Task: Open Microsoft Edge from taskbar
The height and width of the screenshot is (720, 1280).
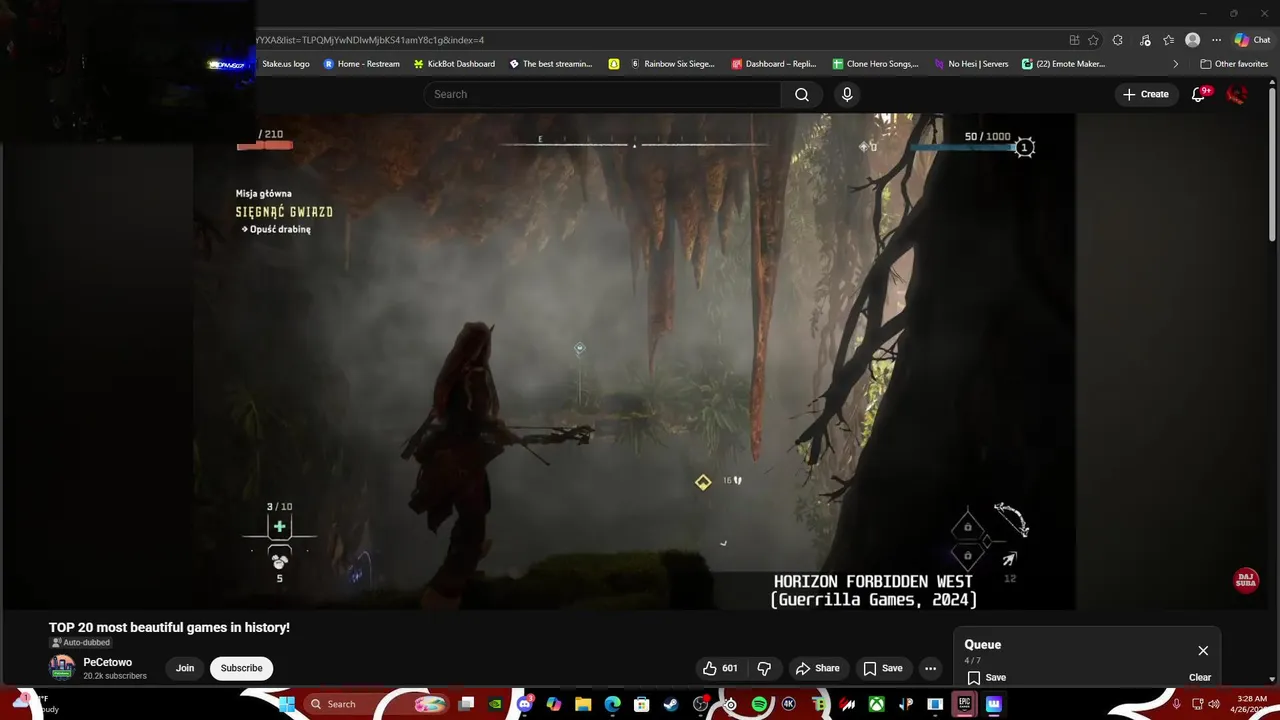Action: click(612, 704)
